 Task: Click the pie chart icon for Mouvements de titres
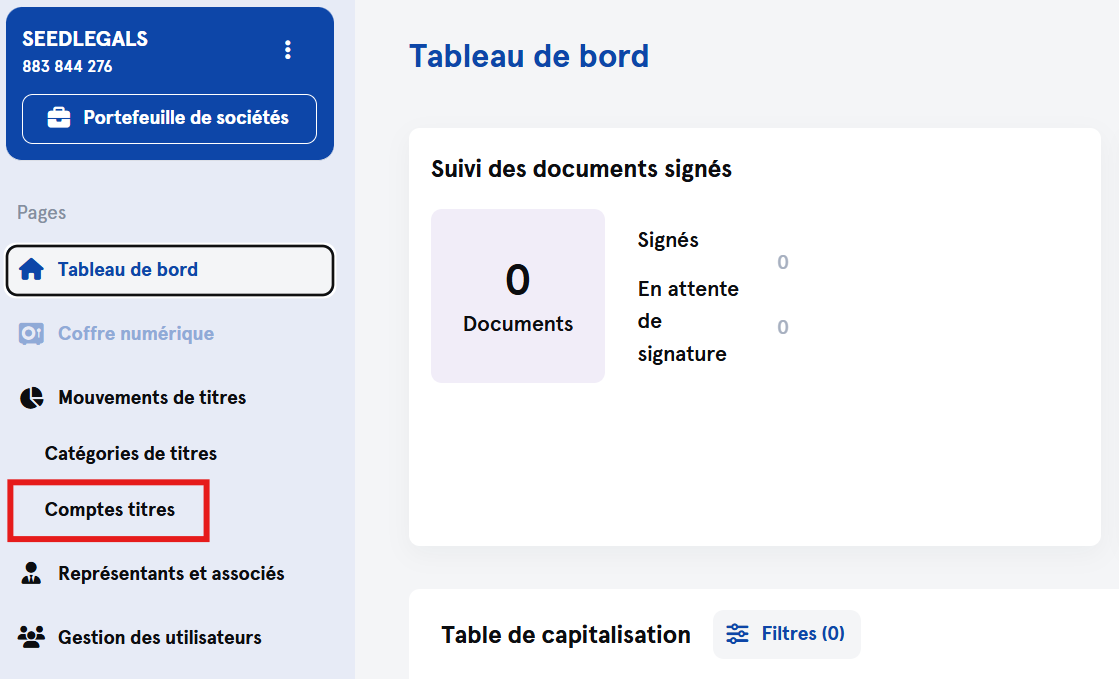pyautogui.click(x=32, y=398)
